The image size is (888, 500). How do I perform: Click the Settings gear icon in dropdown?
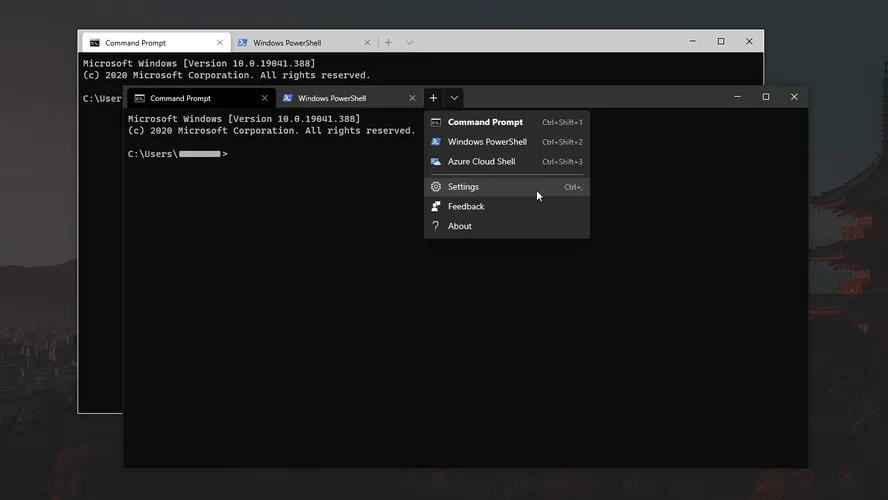click(436, 187)
